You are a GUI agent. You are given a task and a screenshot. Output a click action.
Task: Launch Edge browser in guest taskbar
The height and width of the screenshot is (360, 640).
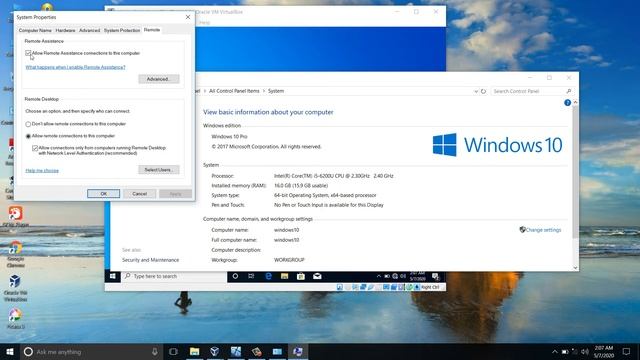(x=268, y=276)
